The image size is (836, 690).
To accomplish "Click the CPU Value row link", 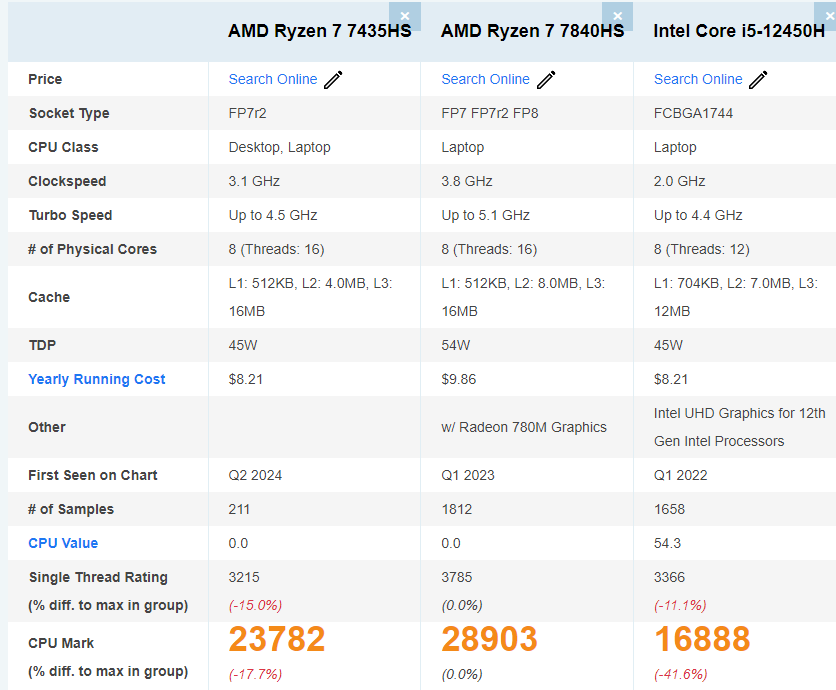I will [63, 543].
